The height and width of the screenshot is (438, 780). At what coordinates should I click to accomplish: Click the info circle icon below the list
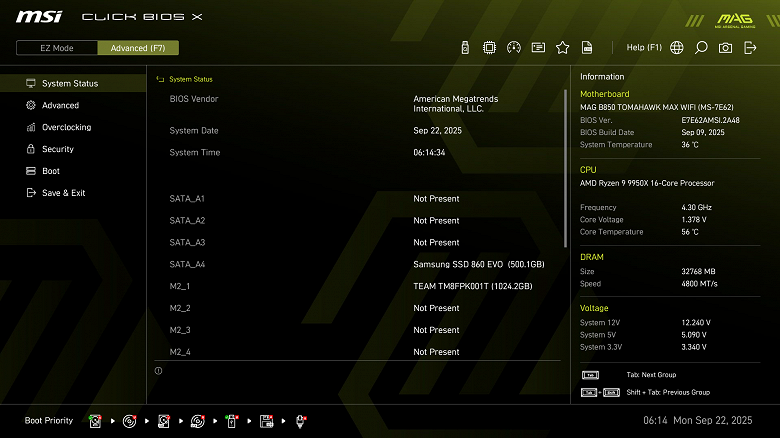pos(158,371)
